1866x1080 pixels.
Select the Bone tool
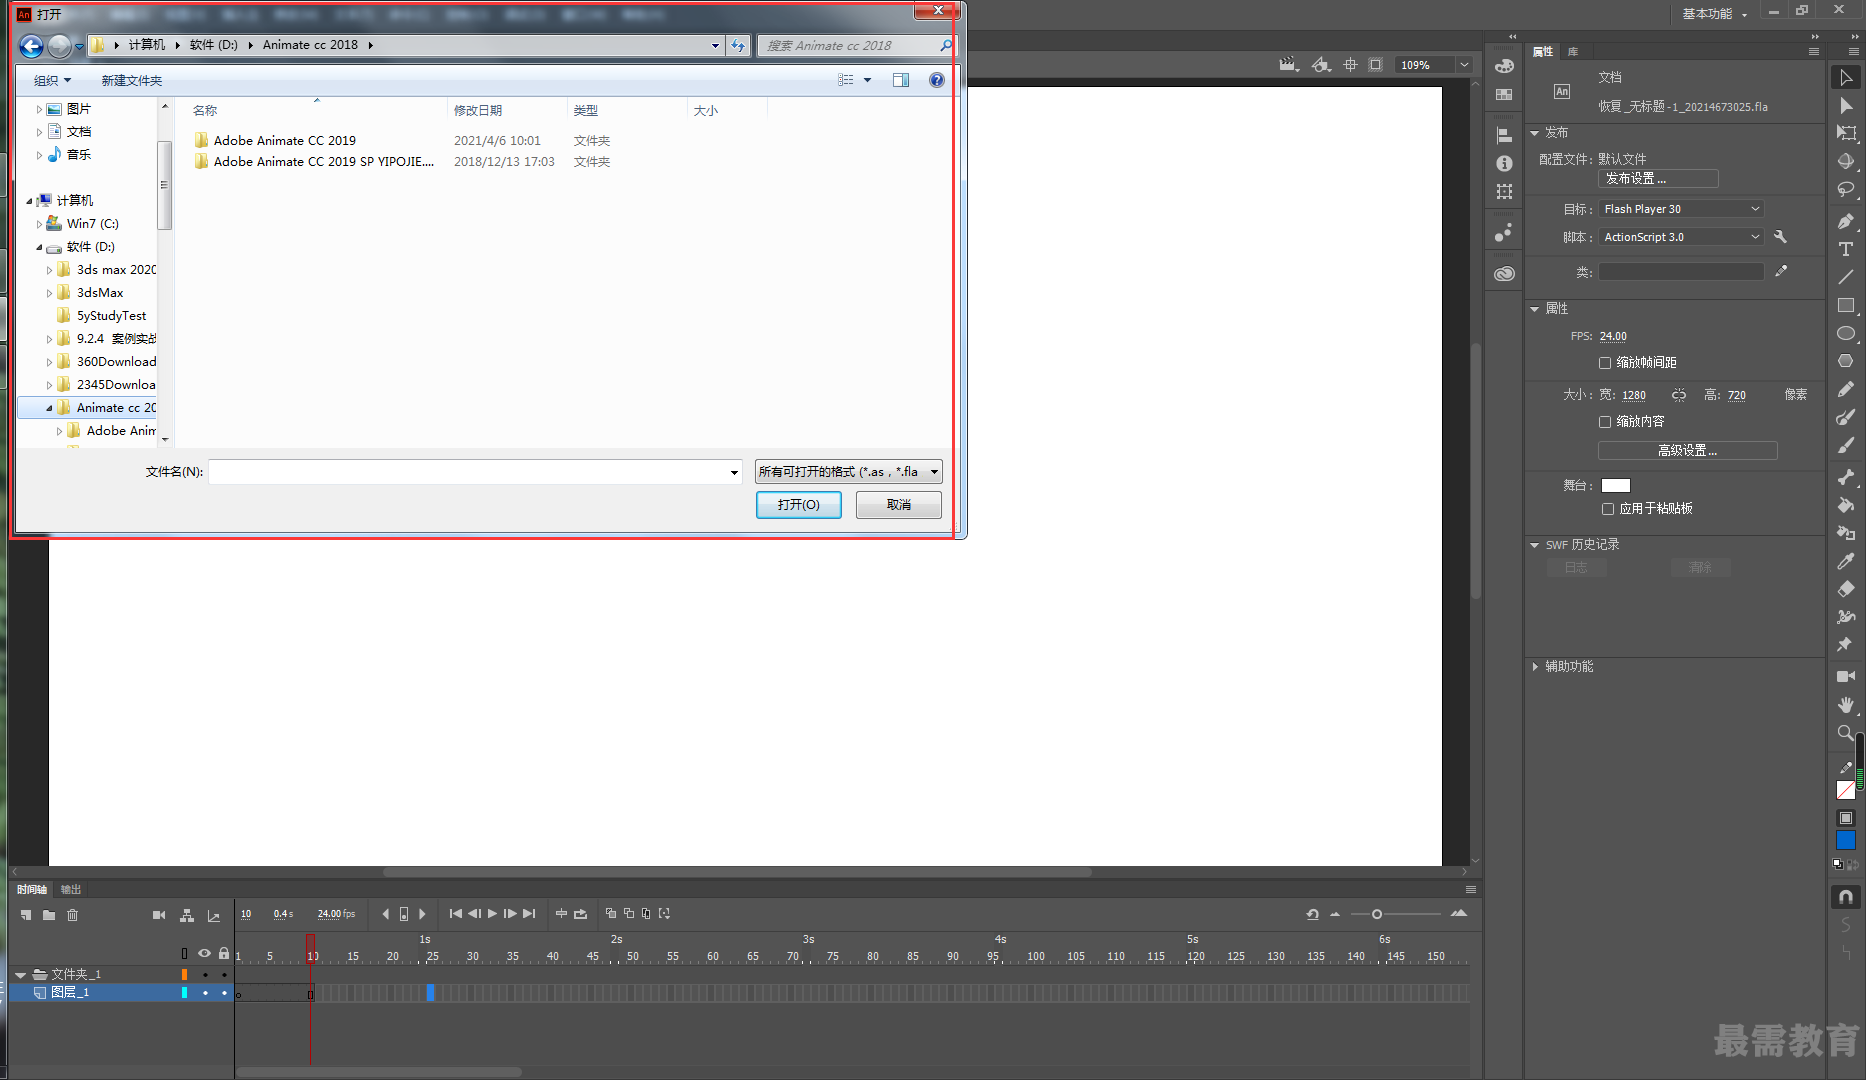click(1846, 477)
